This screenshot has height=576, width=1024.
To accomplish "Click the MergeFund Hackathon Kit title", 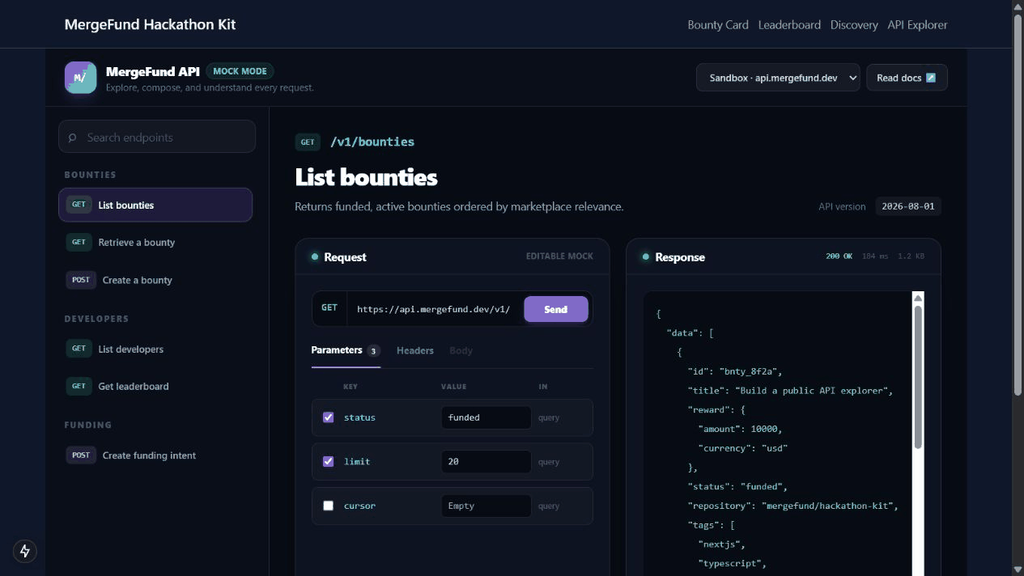I will pos(150,25).
